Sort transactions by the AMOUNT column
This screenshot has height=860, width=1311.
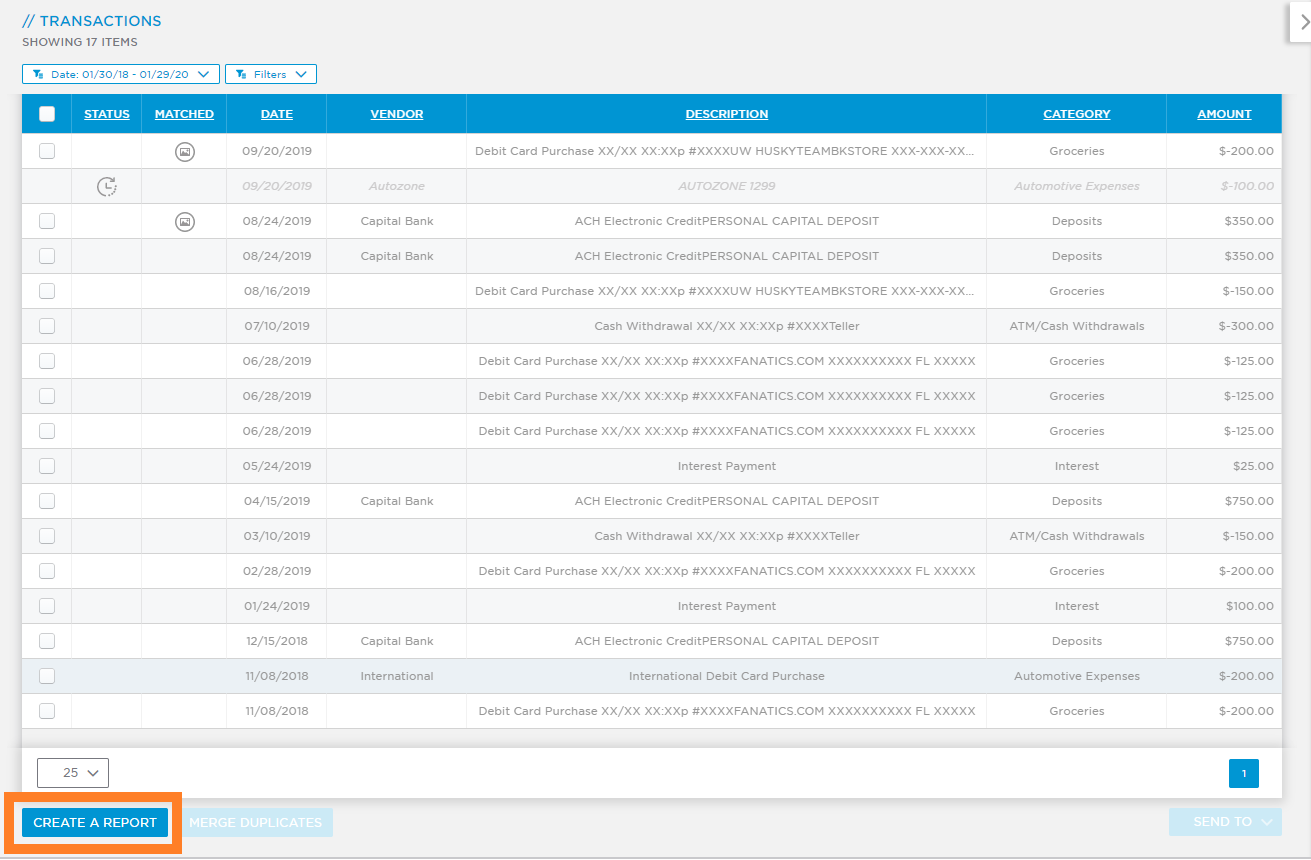(1223, 113)
